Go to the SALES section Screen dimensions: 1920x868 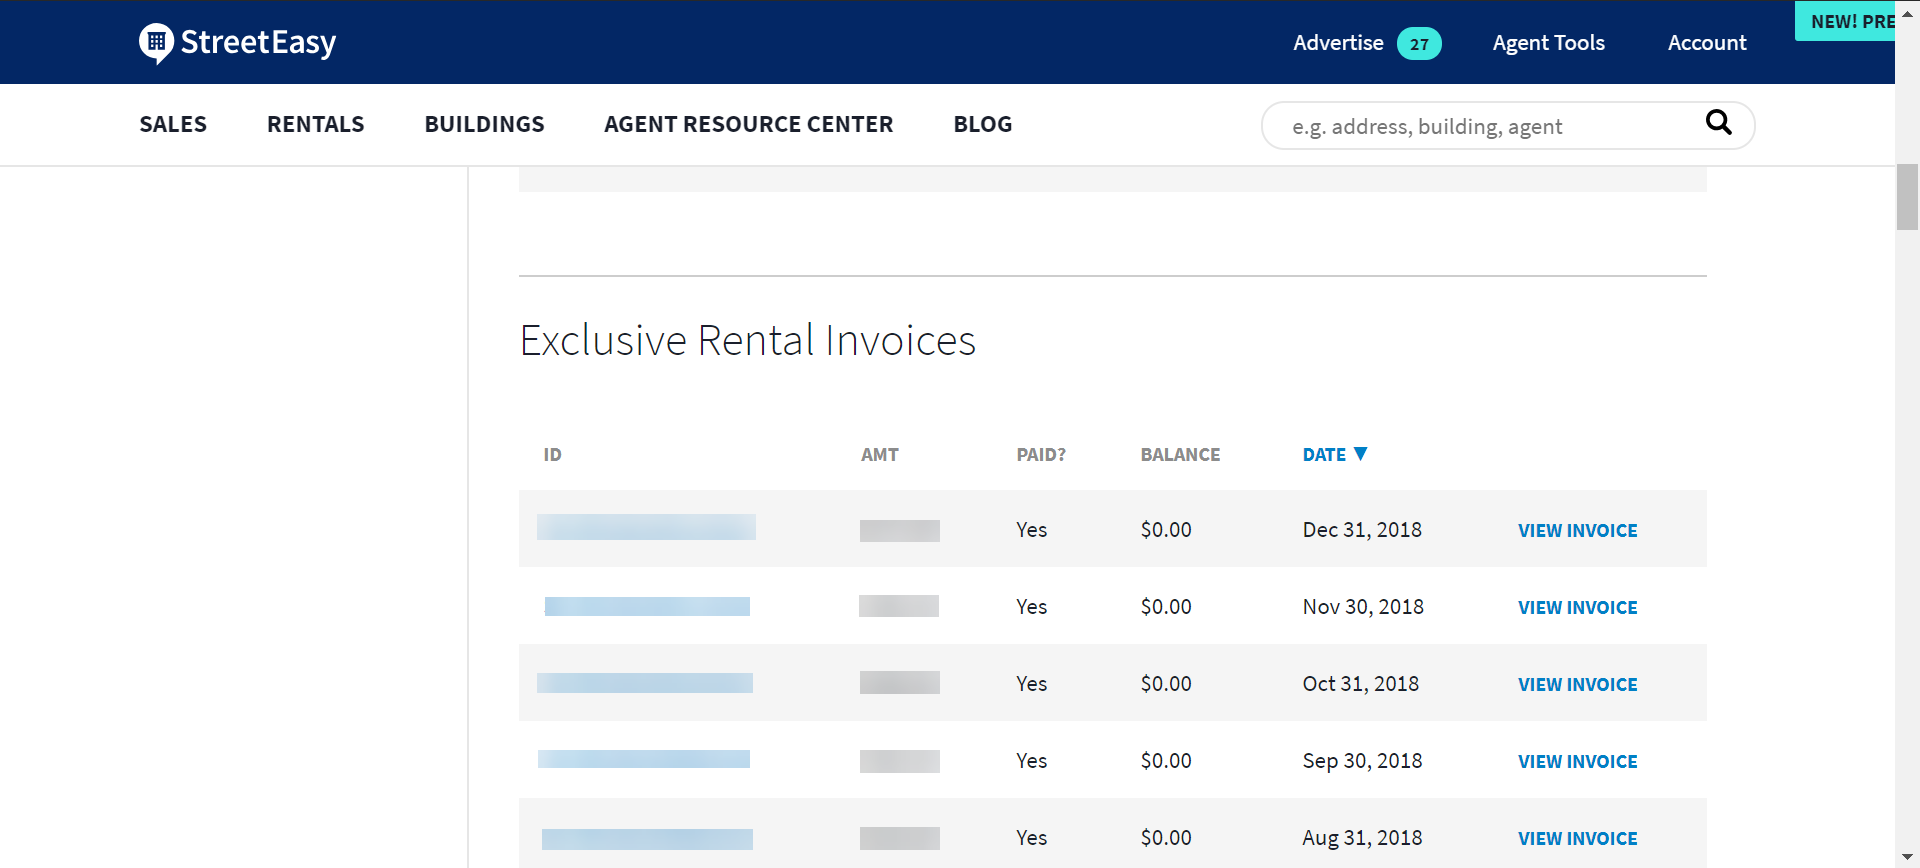click(x=173, y=124)
